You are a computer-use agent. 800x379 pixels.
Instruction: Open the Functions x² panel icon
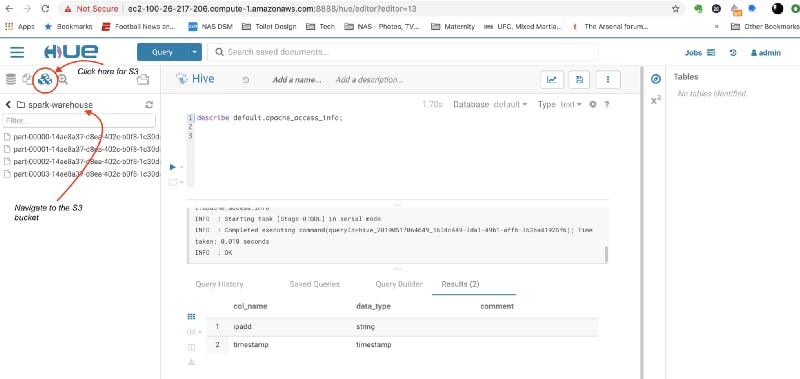pyautogui.click(x=656, y=100)
